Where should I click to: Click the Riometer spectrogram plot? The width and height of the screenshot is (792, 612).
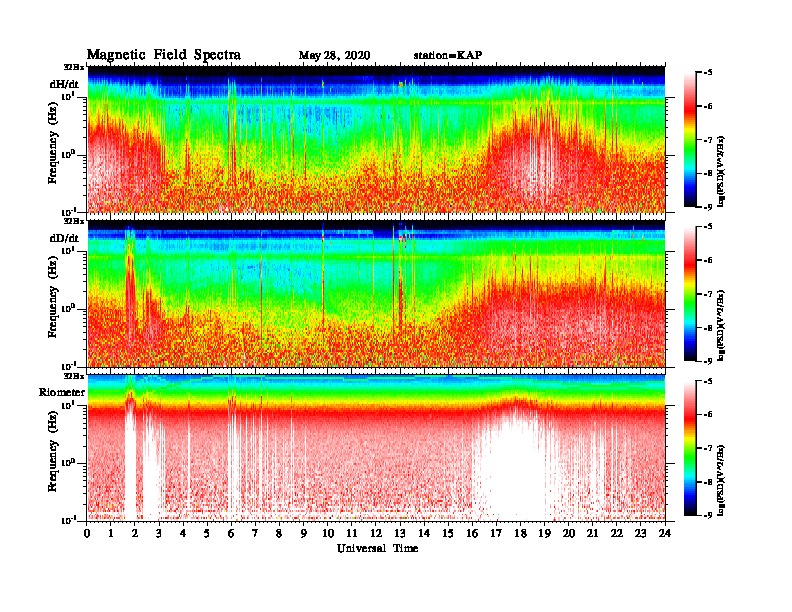(376, 448)
